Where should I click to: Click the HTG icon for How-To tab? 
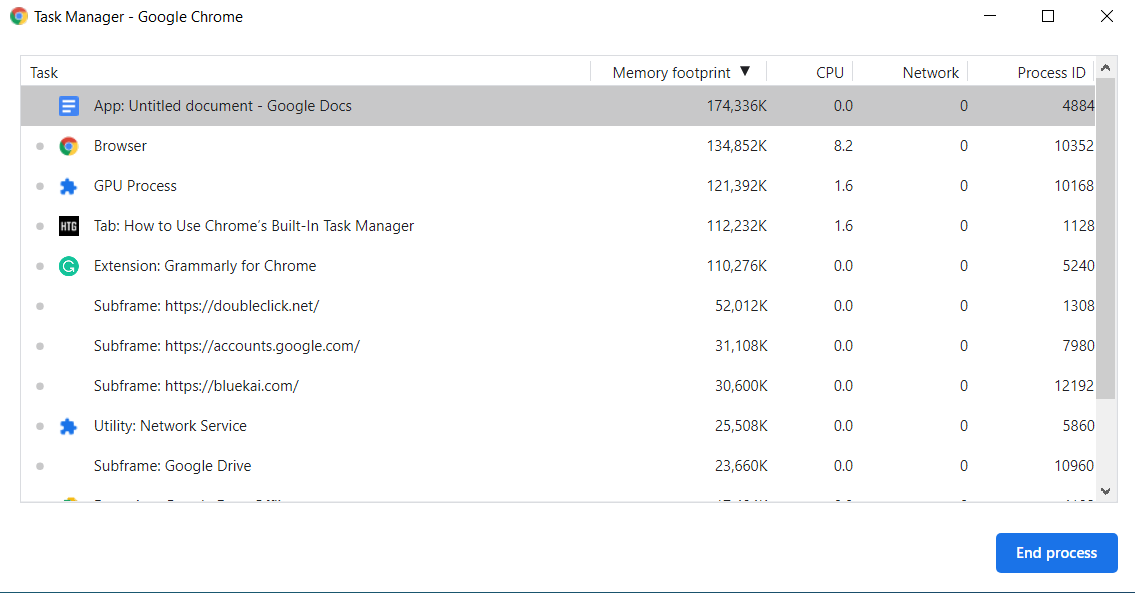[68, 226]
